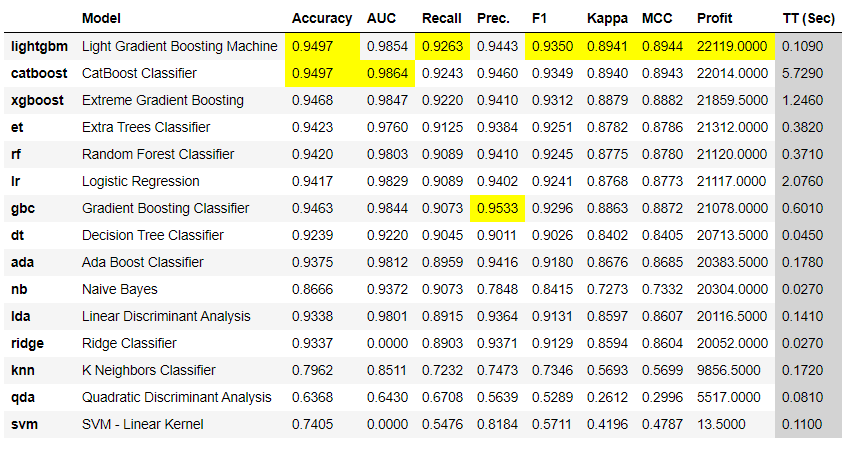Click the highlighted lightgbm accuracy value 0.9497

click(321, 46)
